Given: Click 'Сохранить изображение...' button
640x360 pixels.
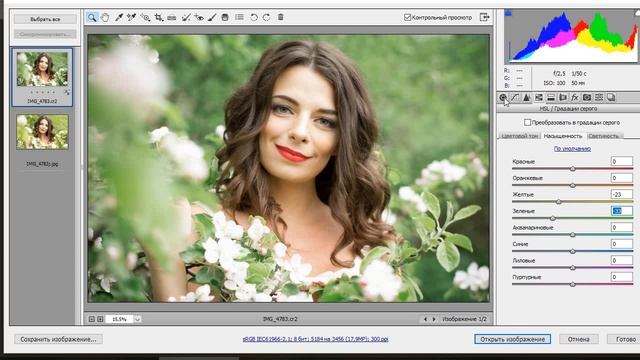Looking at the screenshot, I should 58,339.
